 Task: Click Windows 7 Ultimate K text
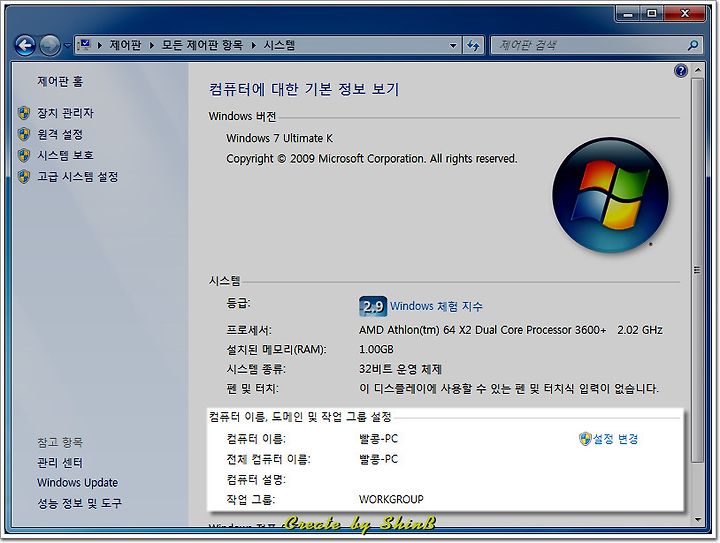coord(280,138)
